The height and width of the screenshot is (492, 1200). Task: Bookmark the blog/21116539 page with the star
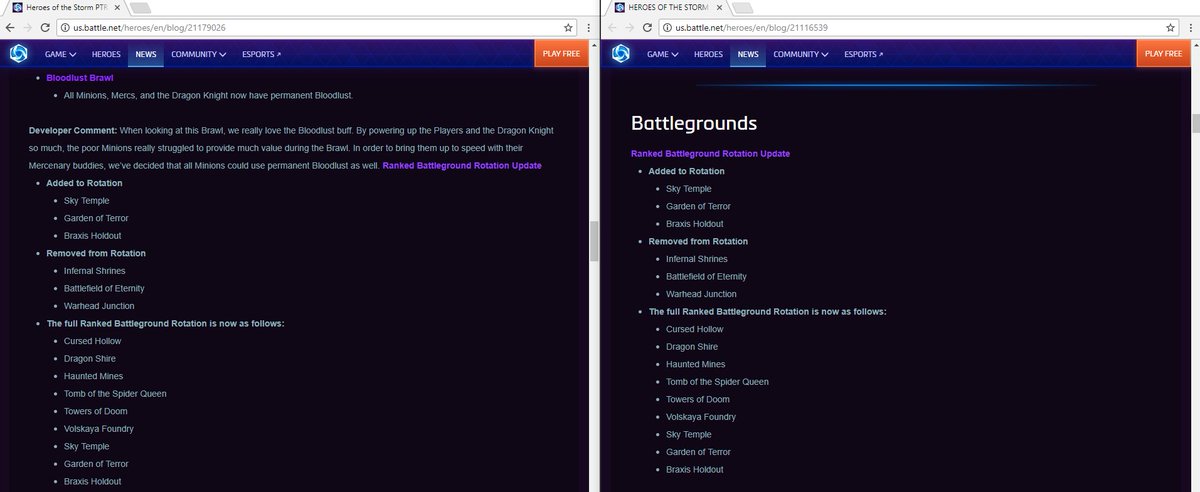pyautogui.click(x=1170, y=27)
